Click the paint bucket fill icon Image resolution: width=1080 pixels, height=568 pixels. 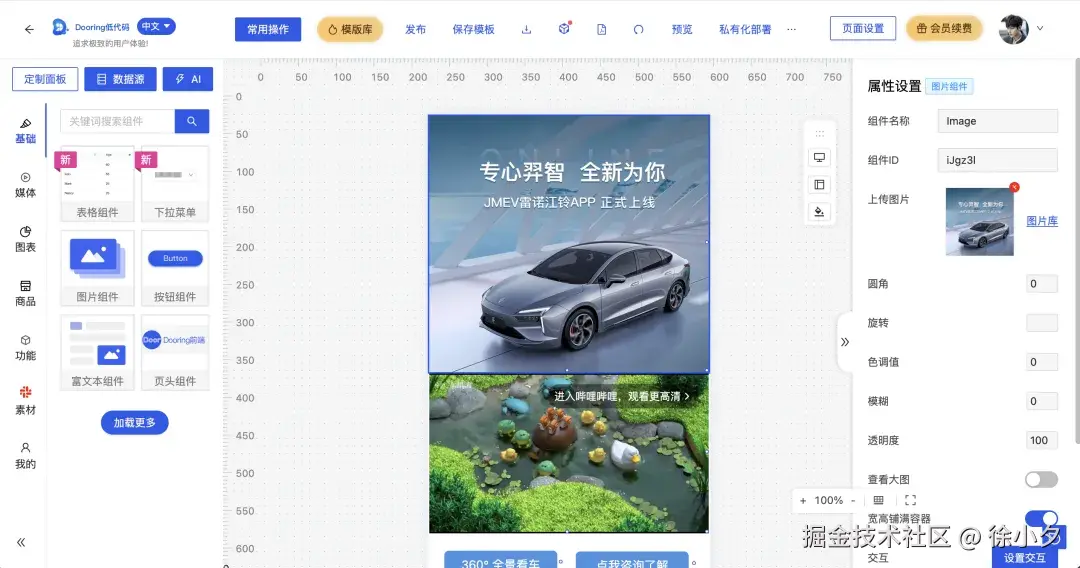coord(819,211)
